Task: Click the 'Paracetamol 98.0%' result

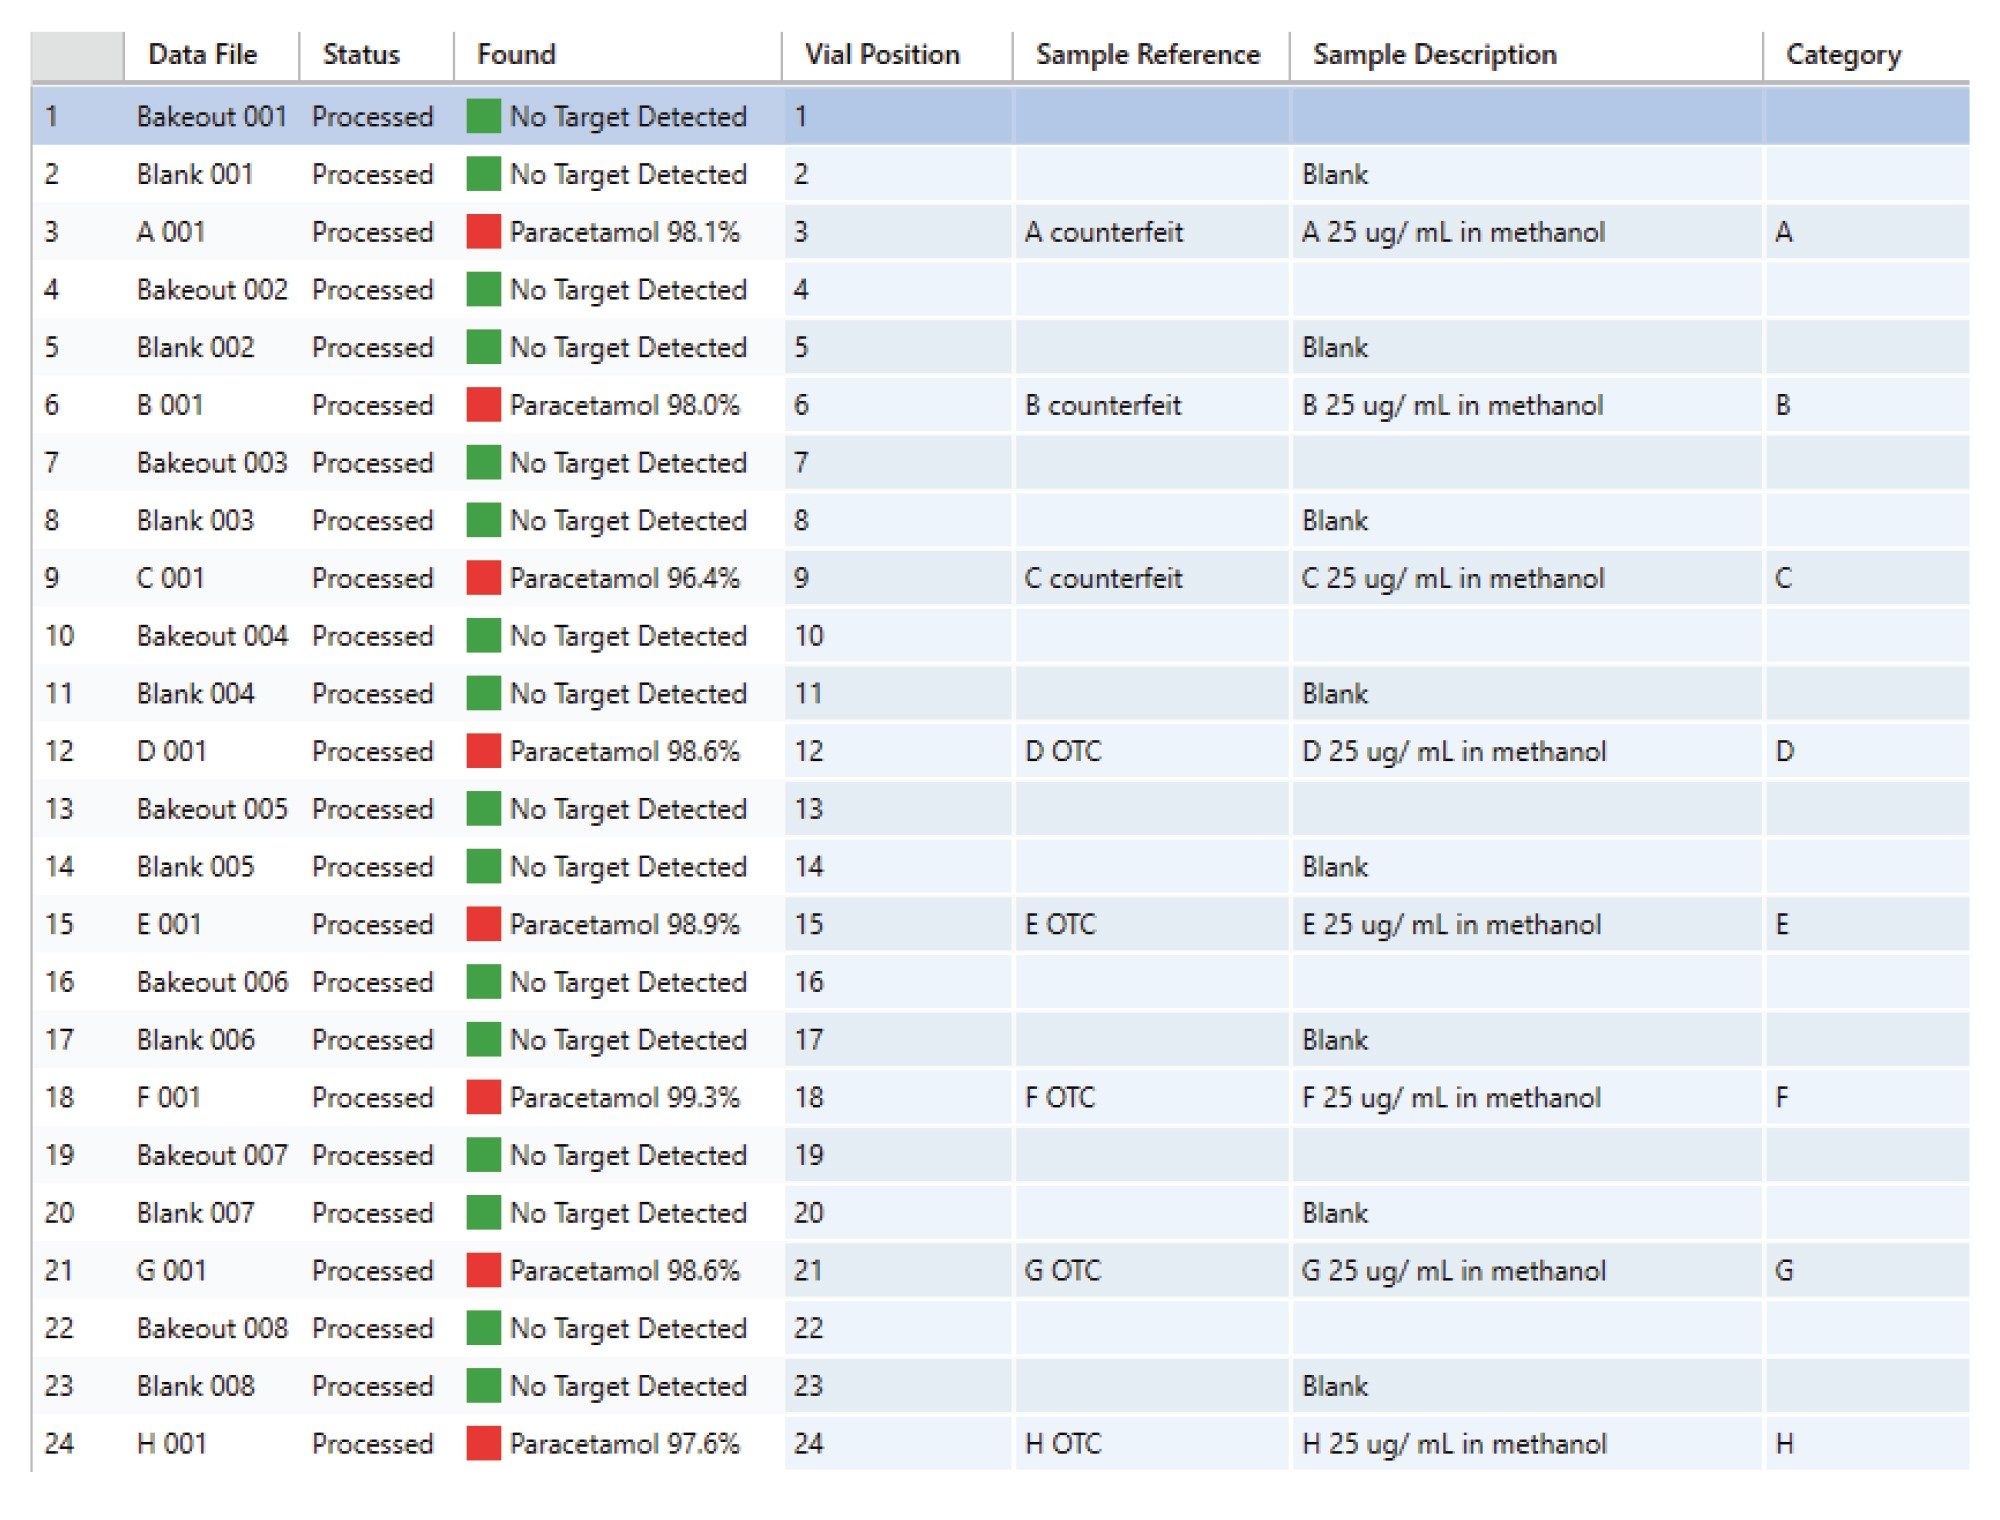Action: point(625,405)
